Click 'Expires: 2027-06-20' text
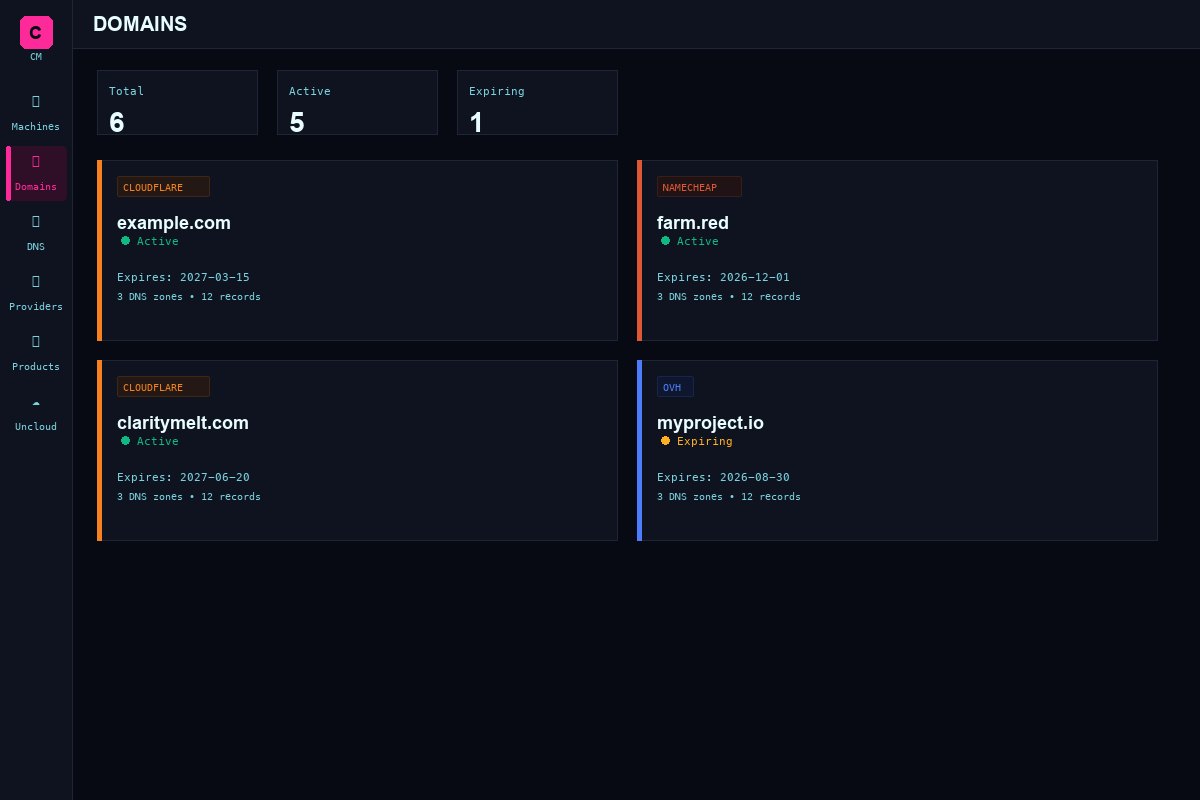This screenshot has height=800, width=1200. [183, 477]
